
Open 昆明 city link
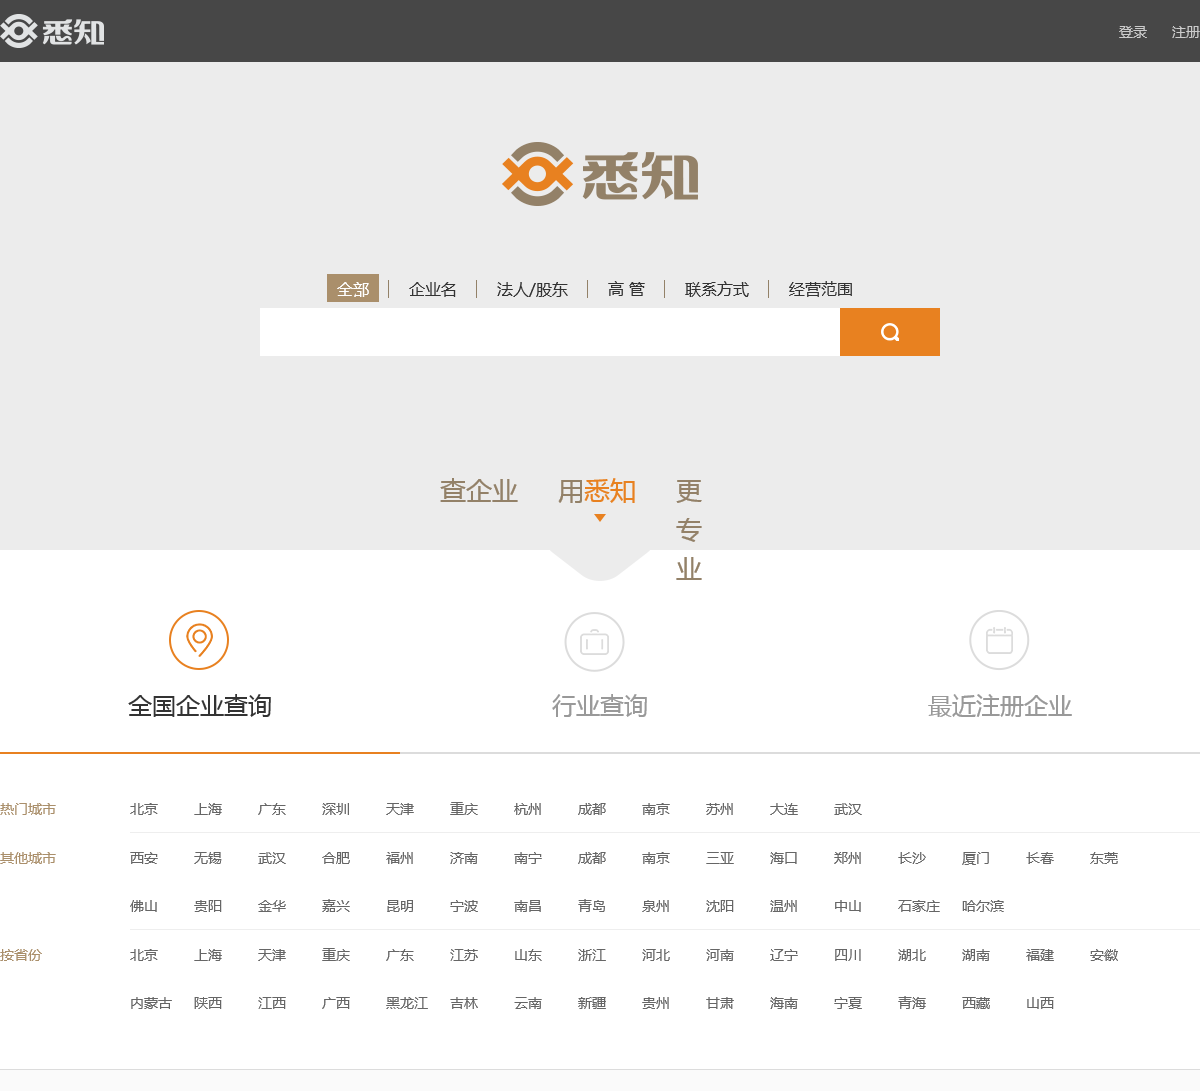pyautogui.click(x=400, y=906)
